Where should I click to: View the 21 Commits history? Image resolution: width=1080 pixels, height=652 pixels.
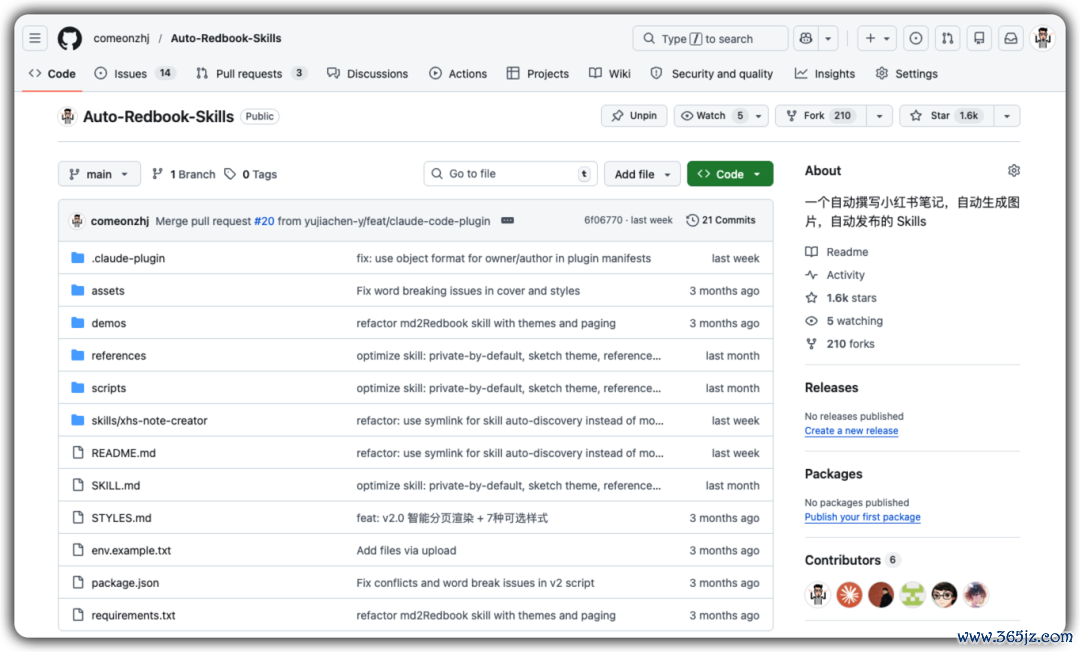[x=721, y=220]
